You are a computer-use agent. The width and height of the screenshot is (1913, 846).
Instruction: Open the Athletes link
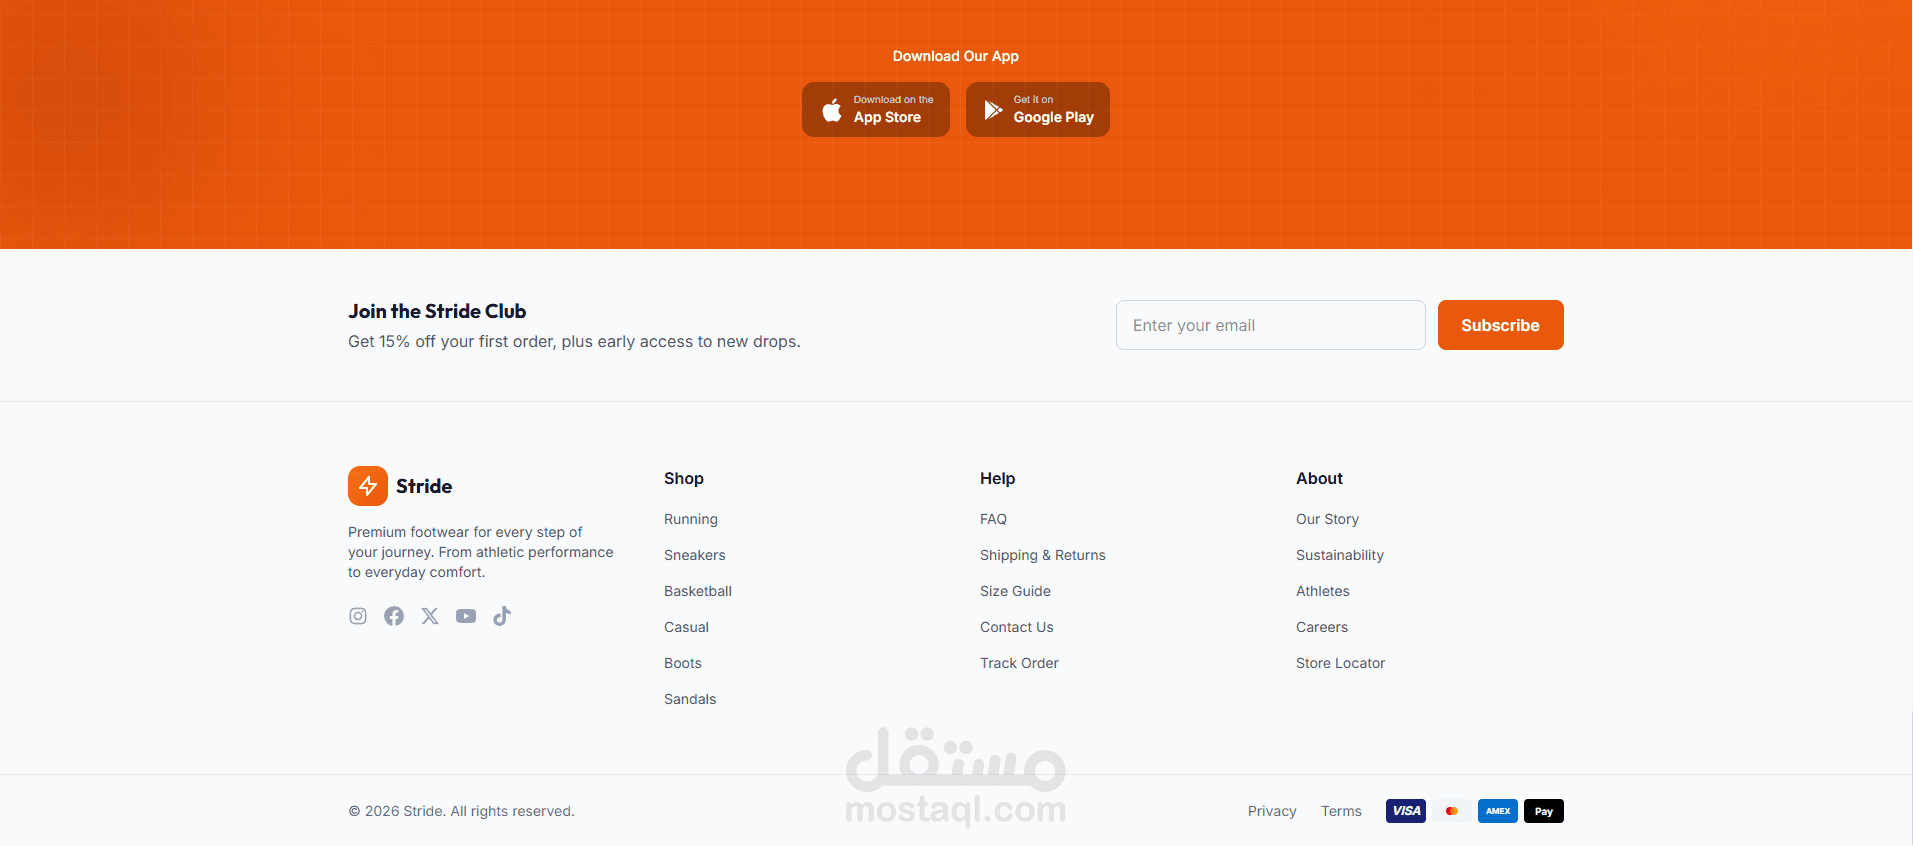pyautogui.click(x=1323, y=591)
